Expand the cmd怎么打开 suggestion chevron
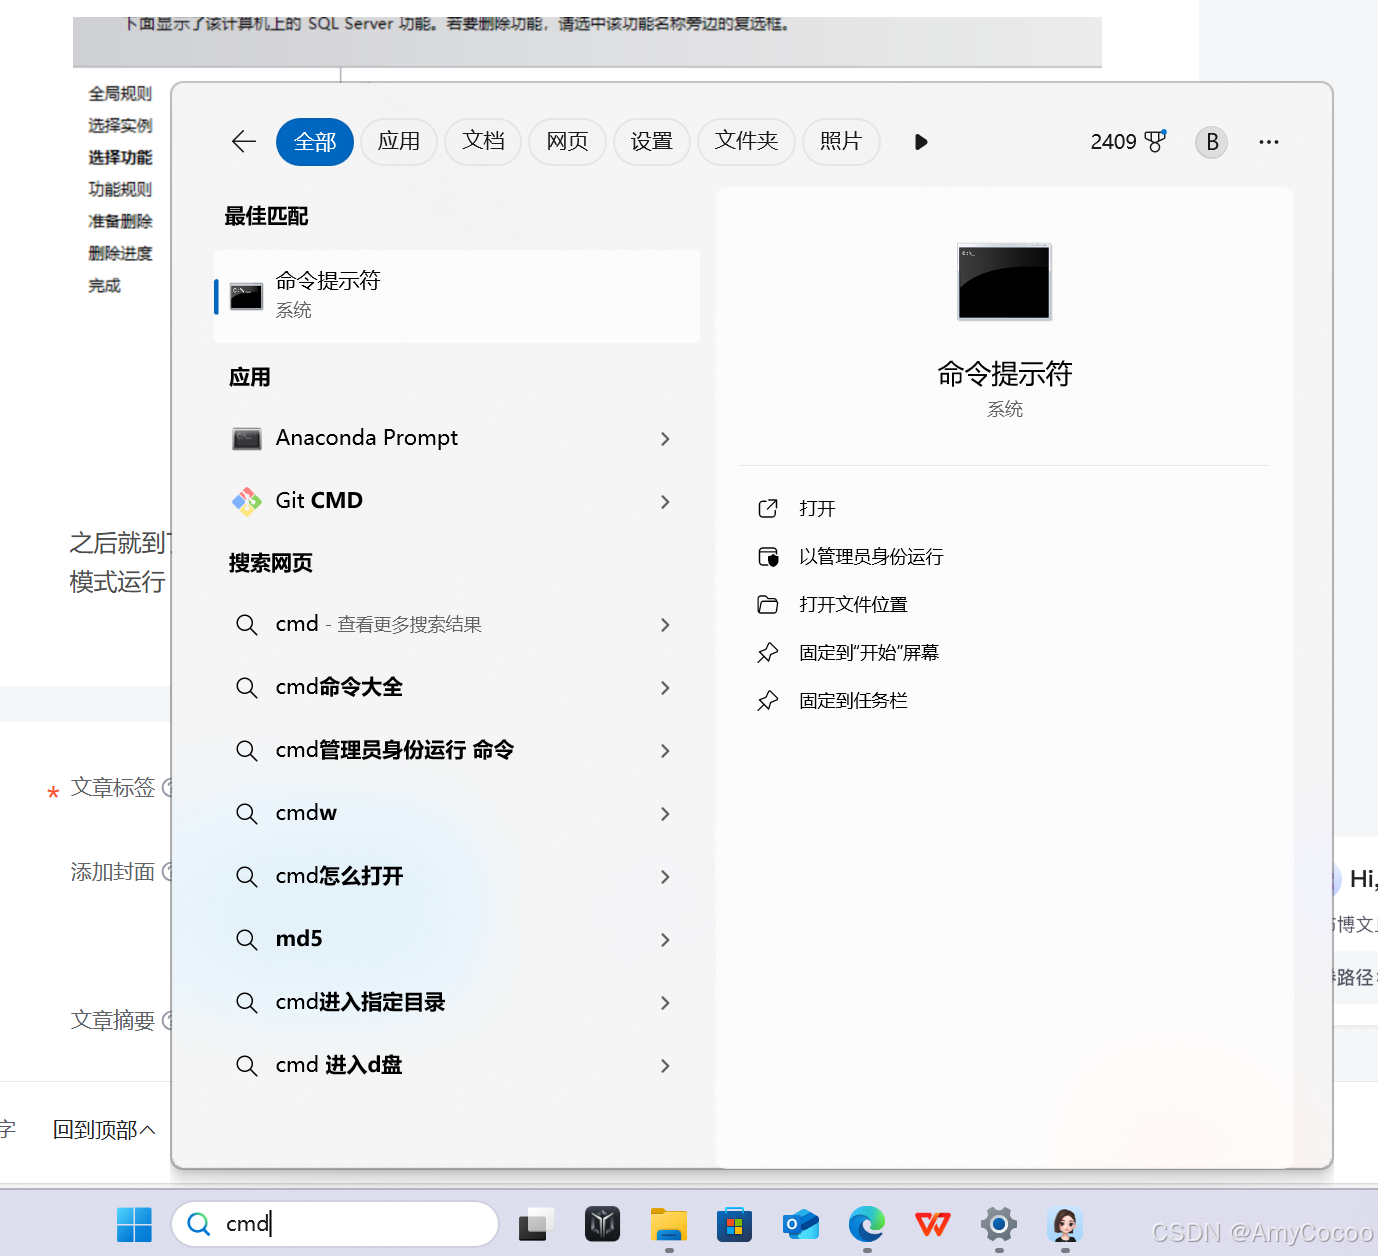The image size is (1378, 1256). pyautogui.click(x=664, y=877)
